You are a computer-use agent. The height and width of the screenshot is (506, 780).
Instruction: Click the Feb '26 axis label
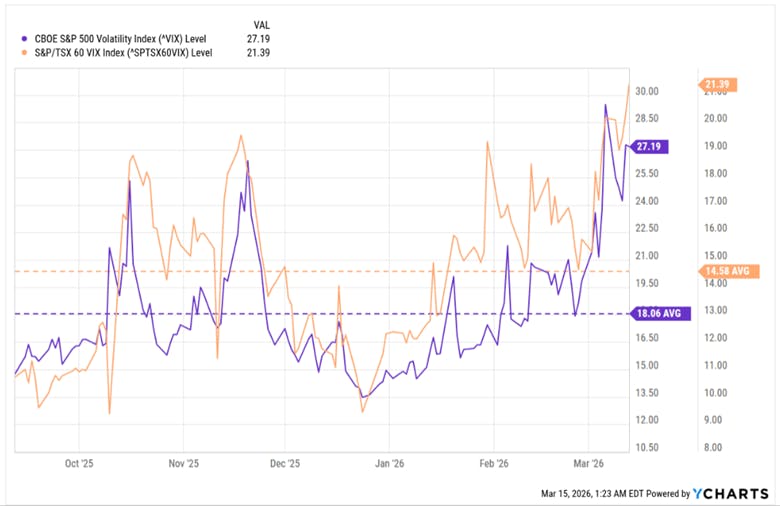pyautogui.click(x=494, y=463)
